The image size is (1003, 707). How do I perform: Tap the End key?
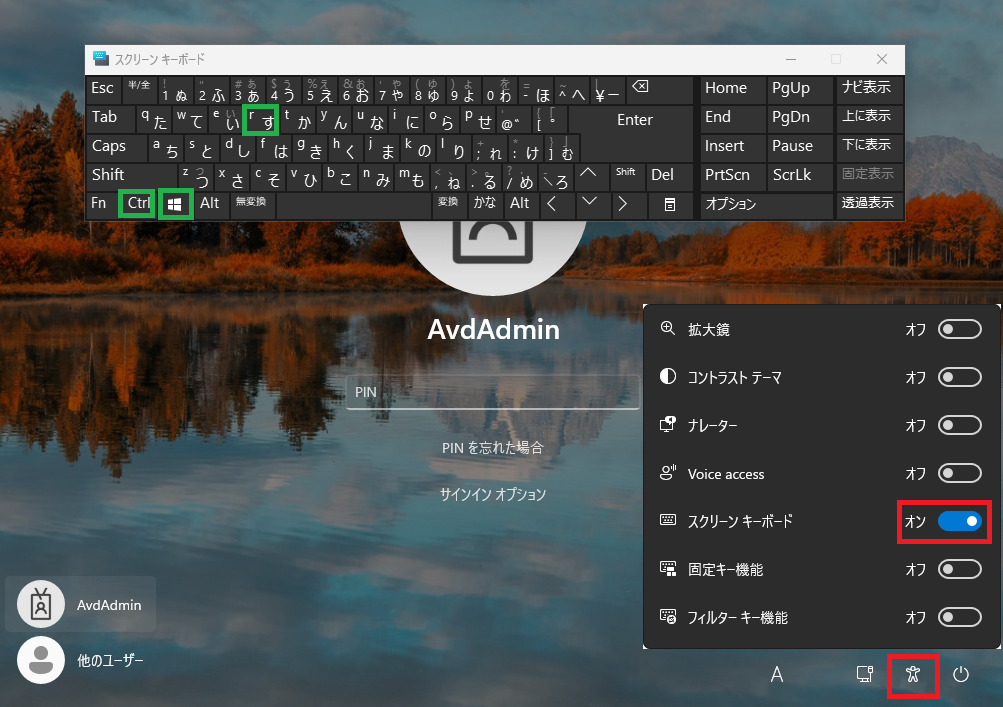[733, 118]
